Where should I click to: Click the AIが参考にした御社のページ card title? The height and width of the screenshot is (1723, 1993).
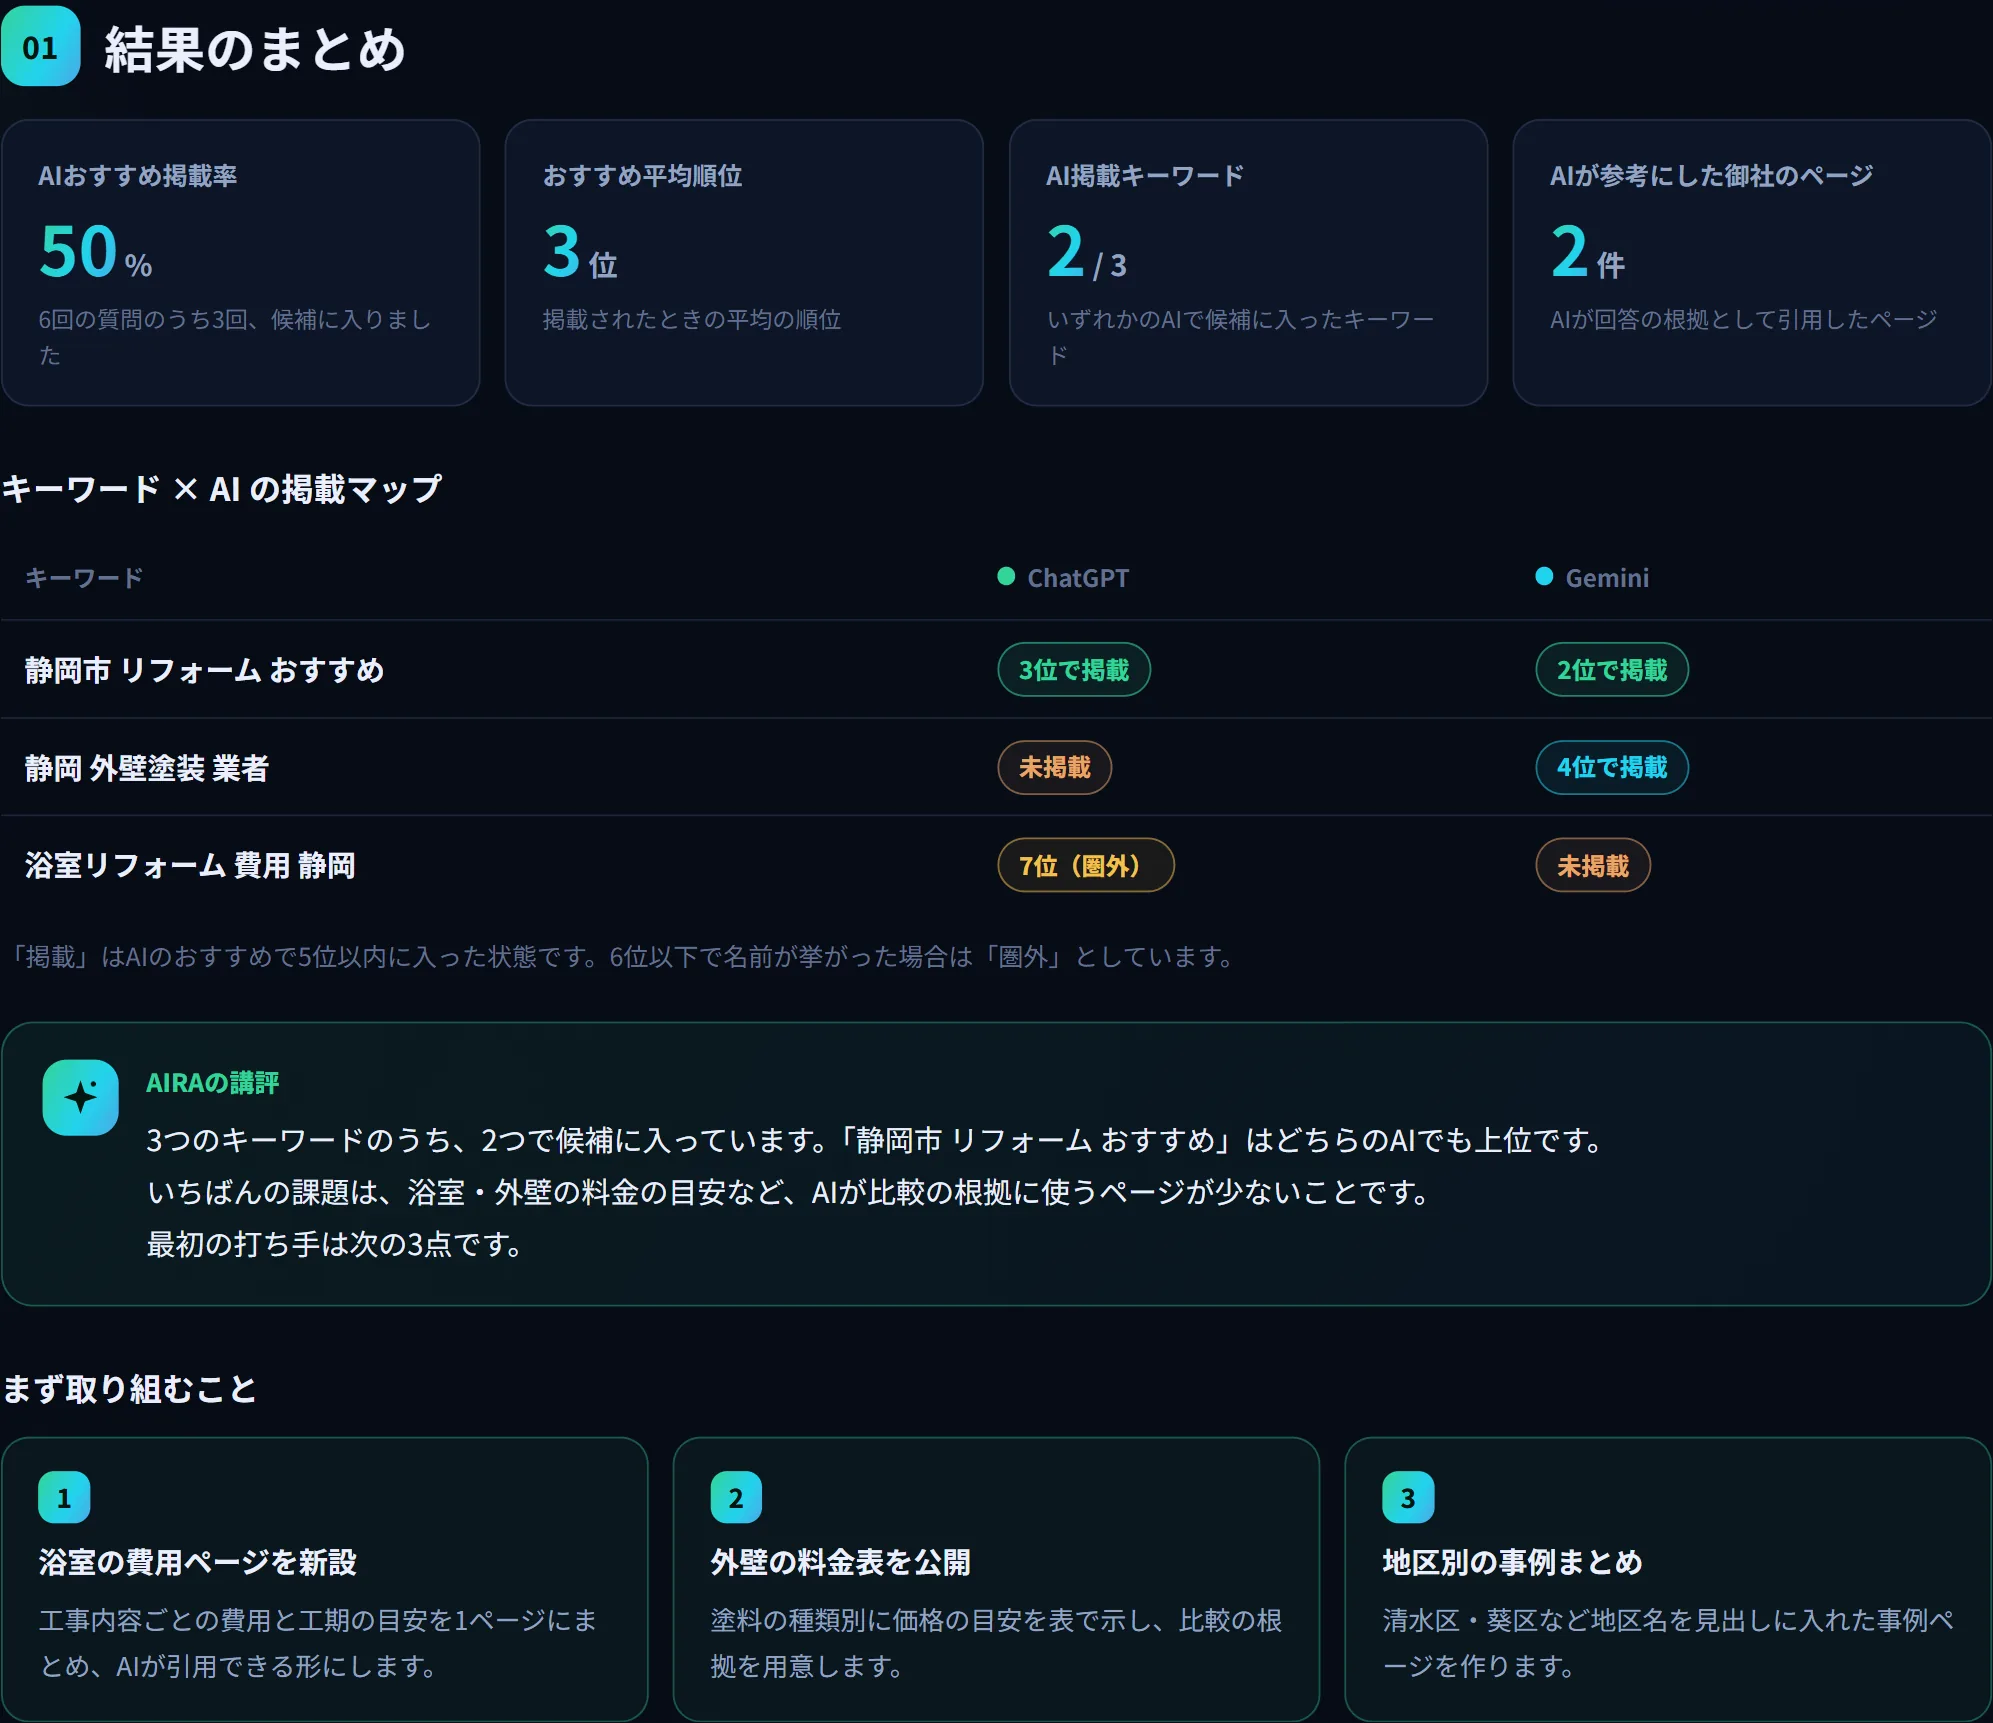tap(1711, 176)
